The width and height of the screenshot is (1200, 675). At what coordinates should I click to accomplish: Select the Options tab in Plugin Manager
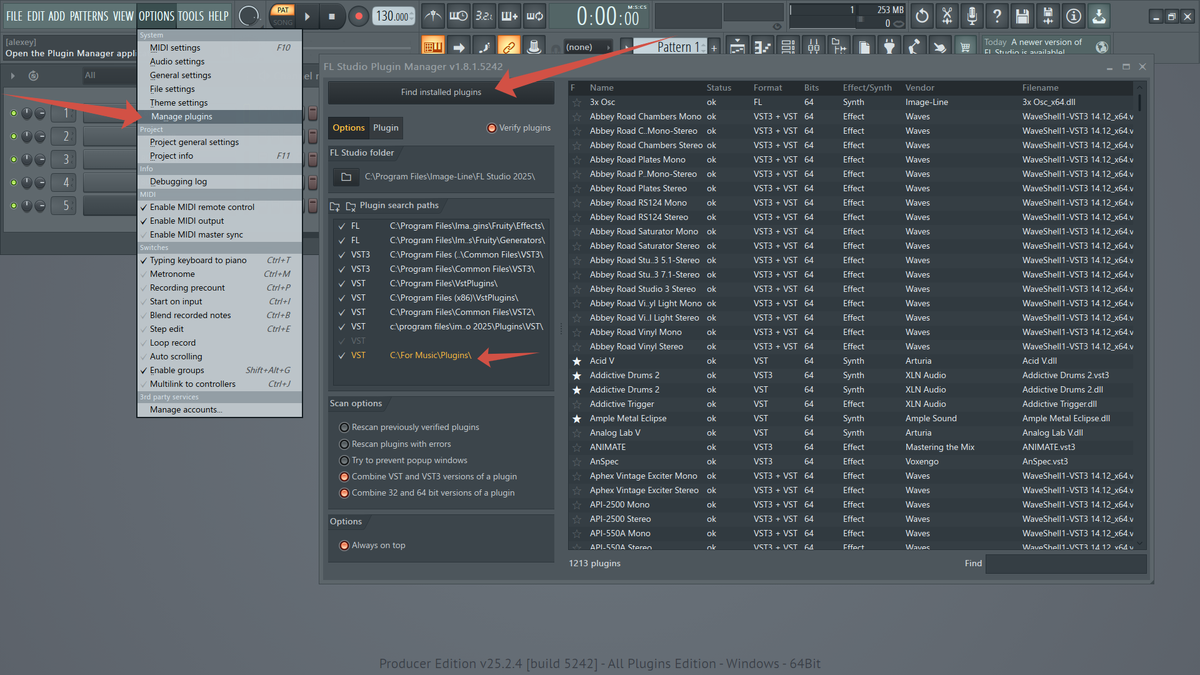click(x=349, y=128)
